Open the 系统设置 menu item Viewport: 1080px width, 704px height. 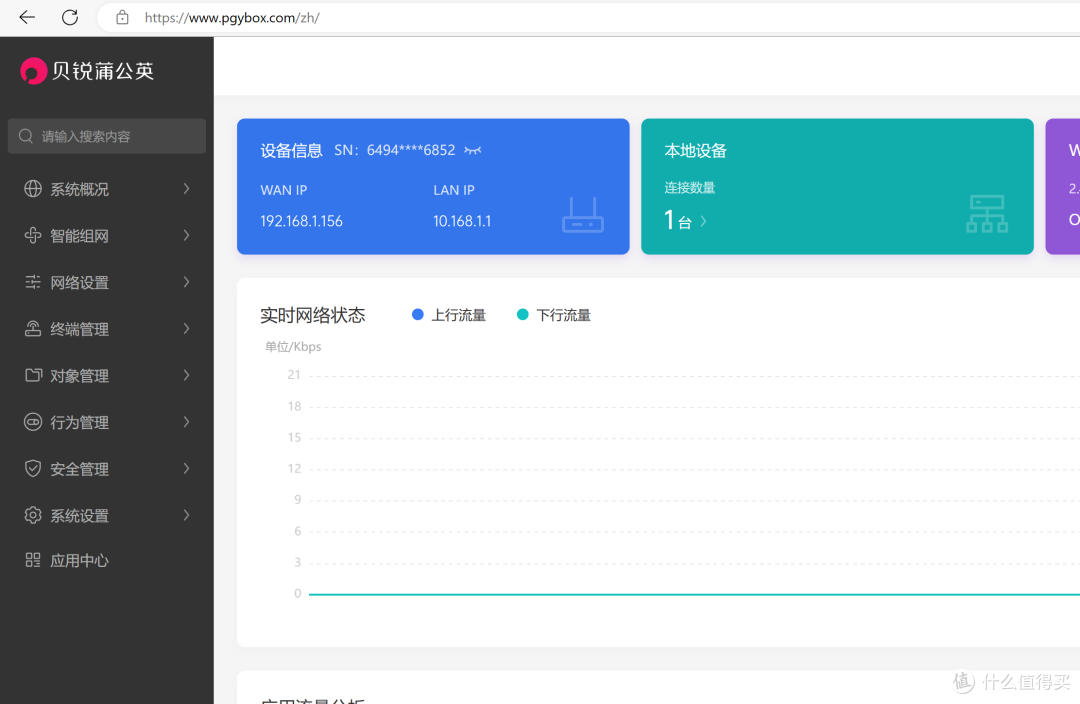coord(107,515)
